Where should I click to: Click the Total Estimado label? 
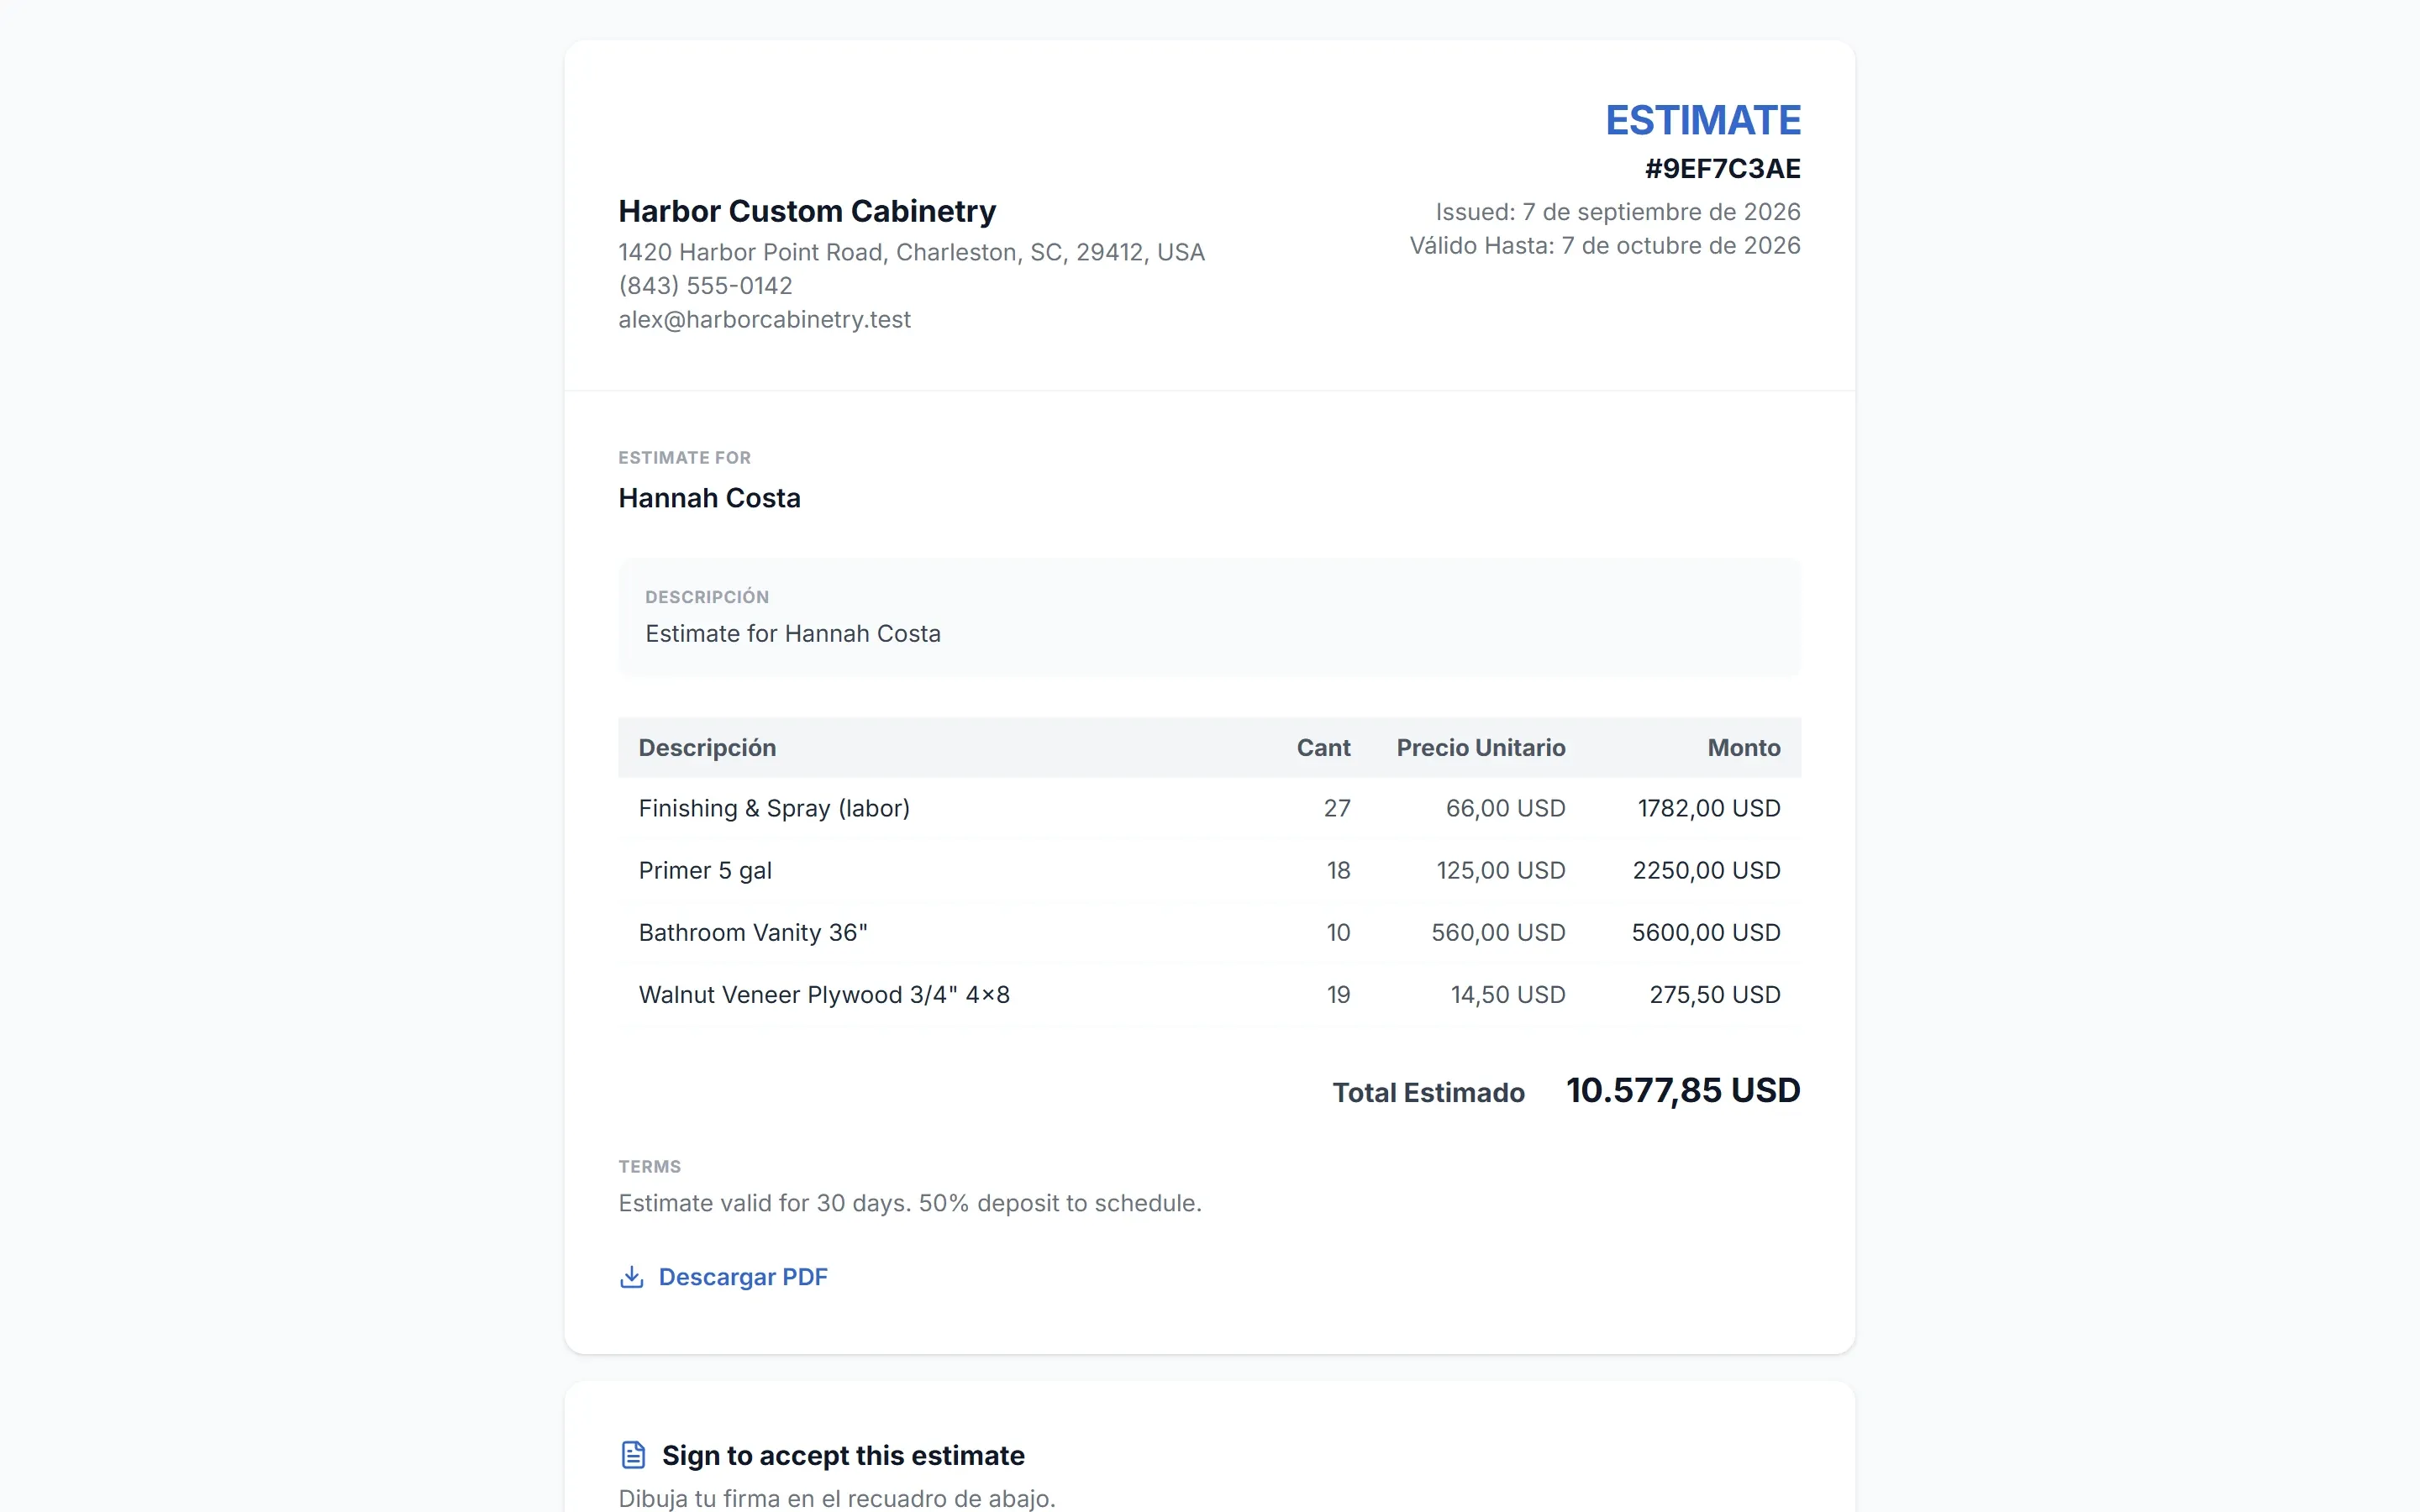[x=1428, y=1093]
